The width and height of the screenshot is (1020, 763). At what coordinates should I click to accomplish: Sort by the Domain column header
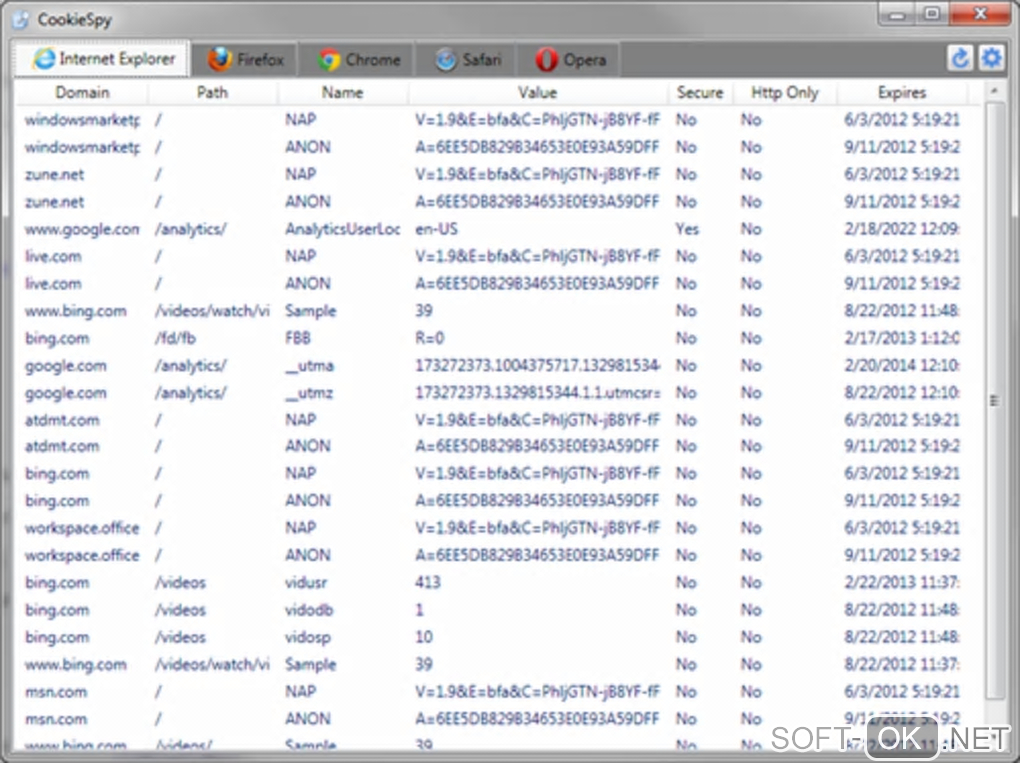point(82,92)
